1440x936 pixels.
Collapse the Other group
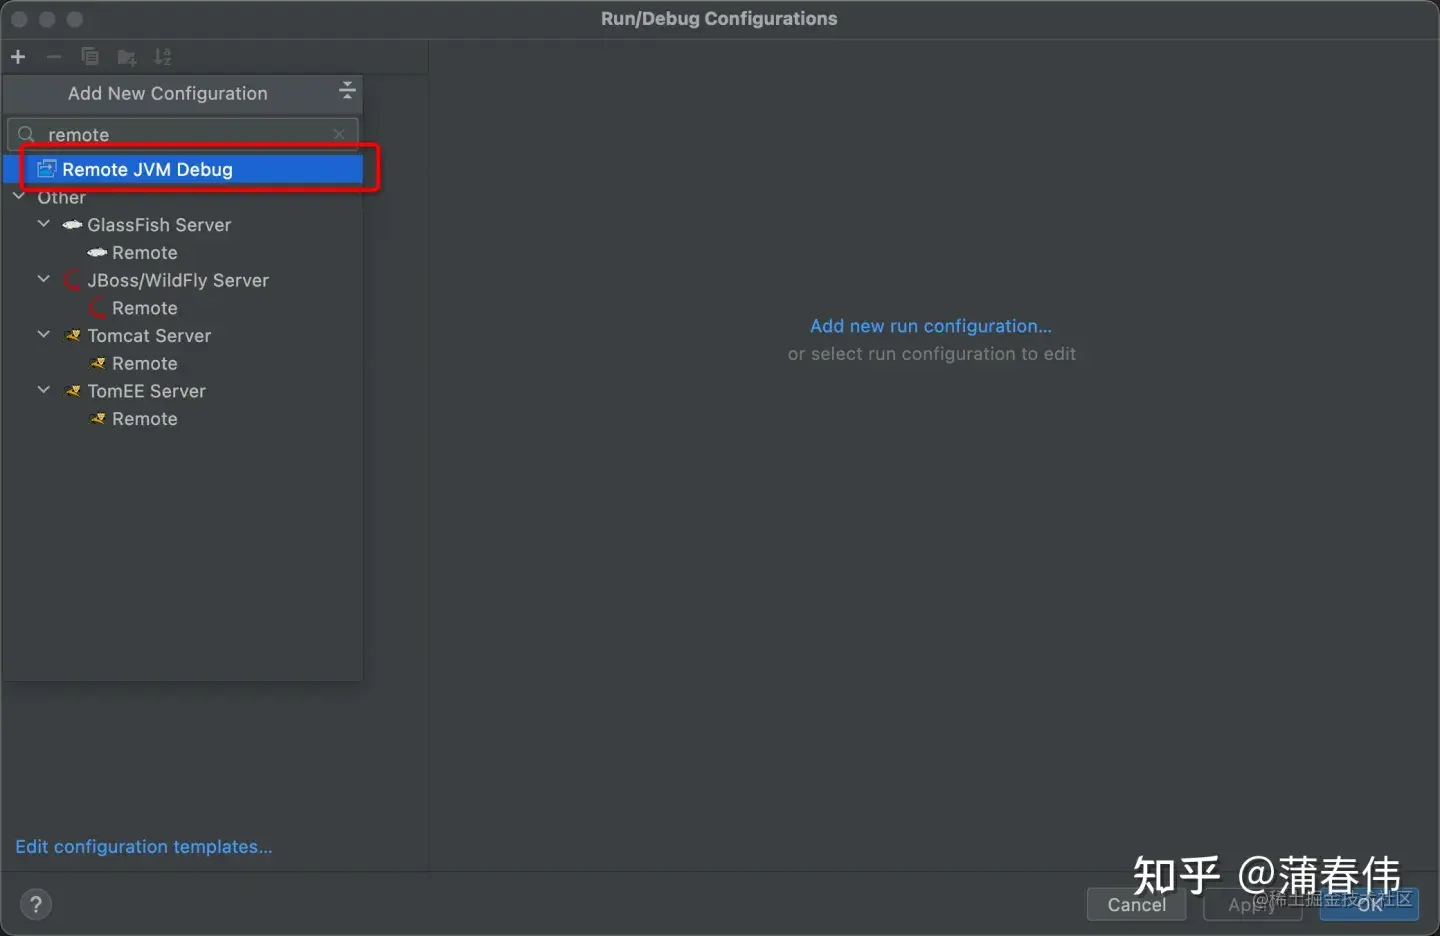[x=19, y=196]
